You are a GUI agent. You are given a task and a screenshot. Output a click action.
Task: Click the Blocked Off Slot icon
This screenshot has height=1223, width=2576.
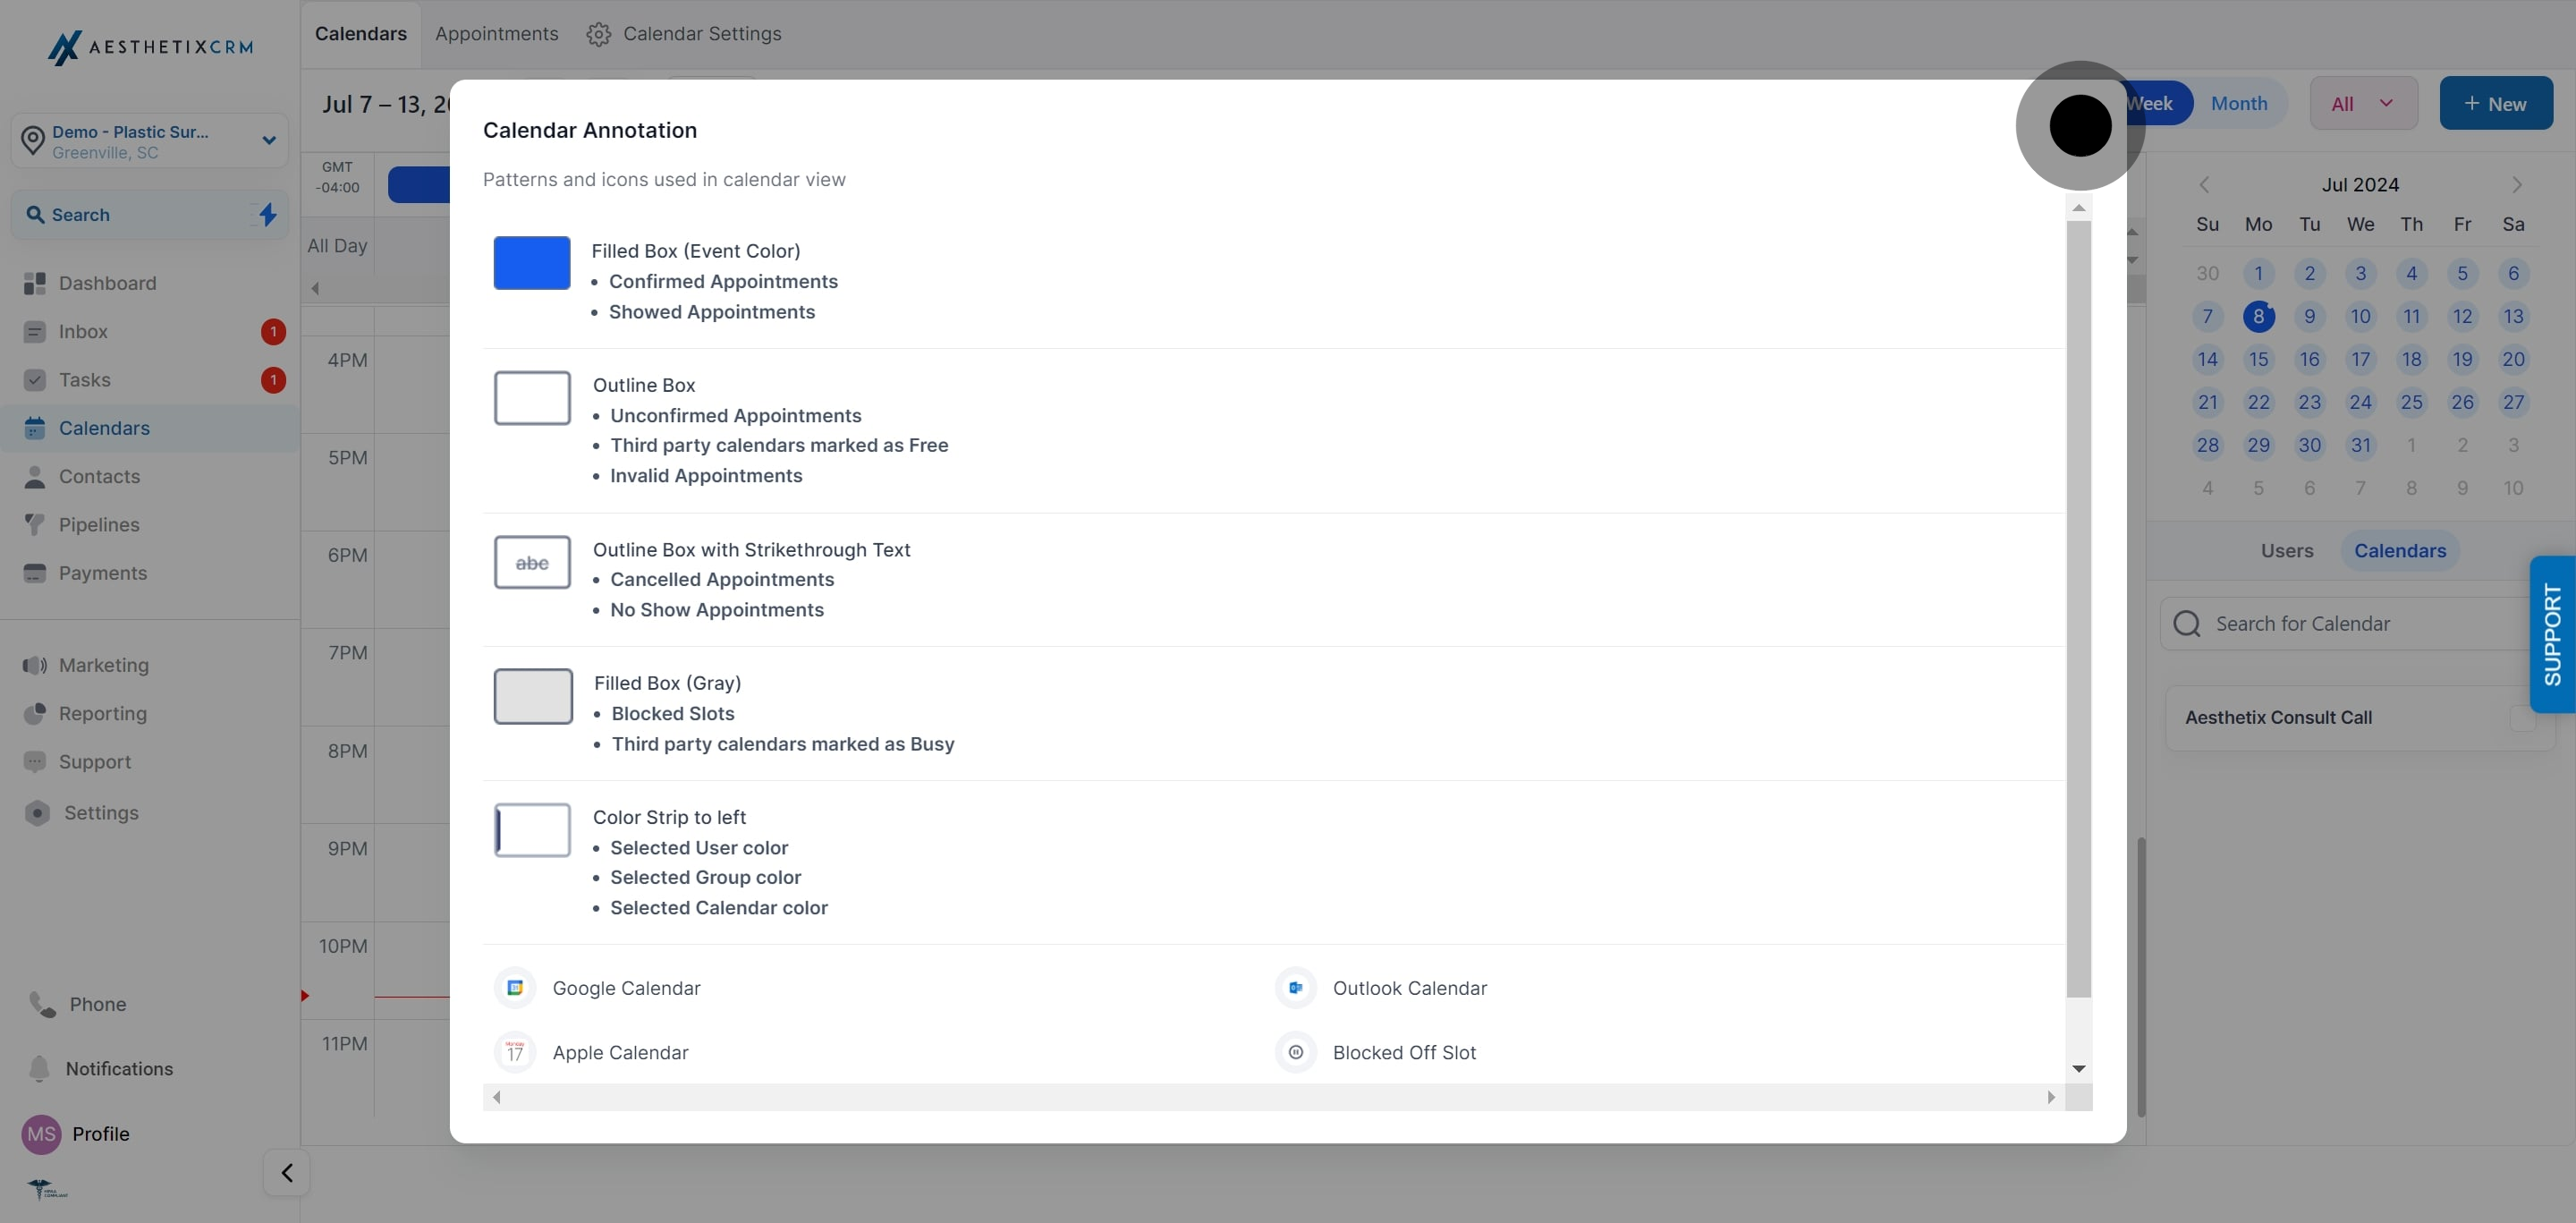1296,1052
